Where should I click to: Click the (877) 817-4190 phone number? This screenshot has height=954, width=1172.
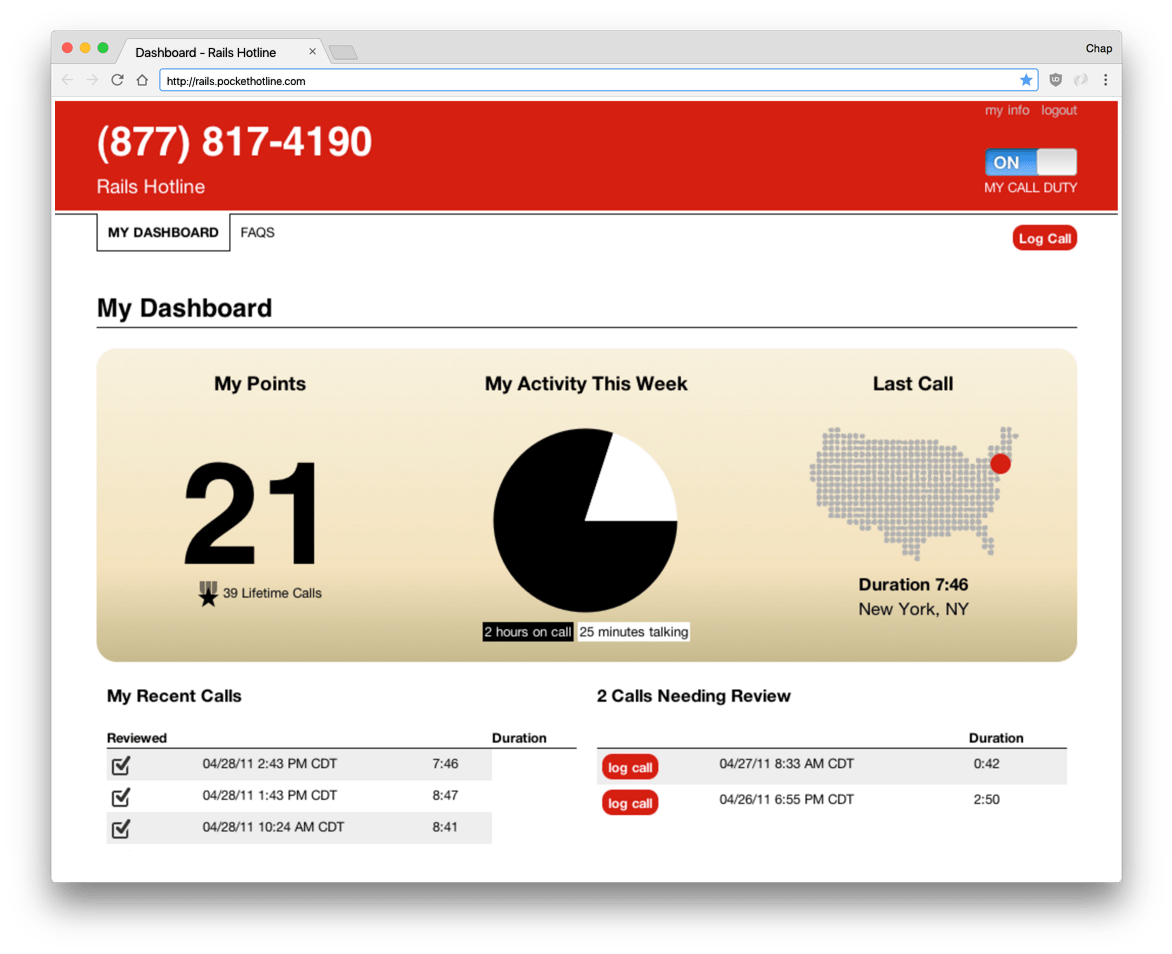pos(234,141)
